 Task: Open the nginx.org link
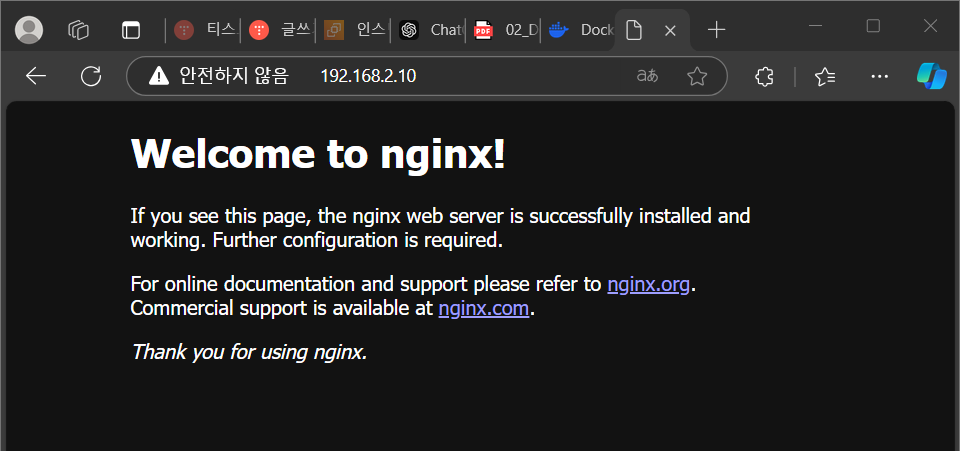tap(648, 284)
